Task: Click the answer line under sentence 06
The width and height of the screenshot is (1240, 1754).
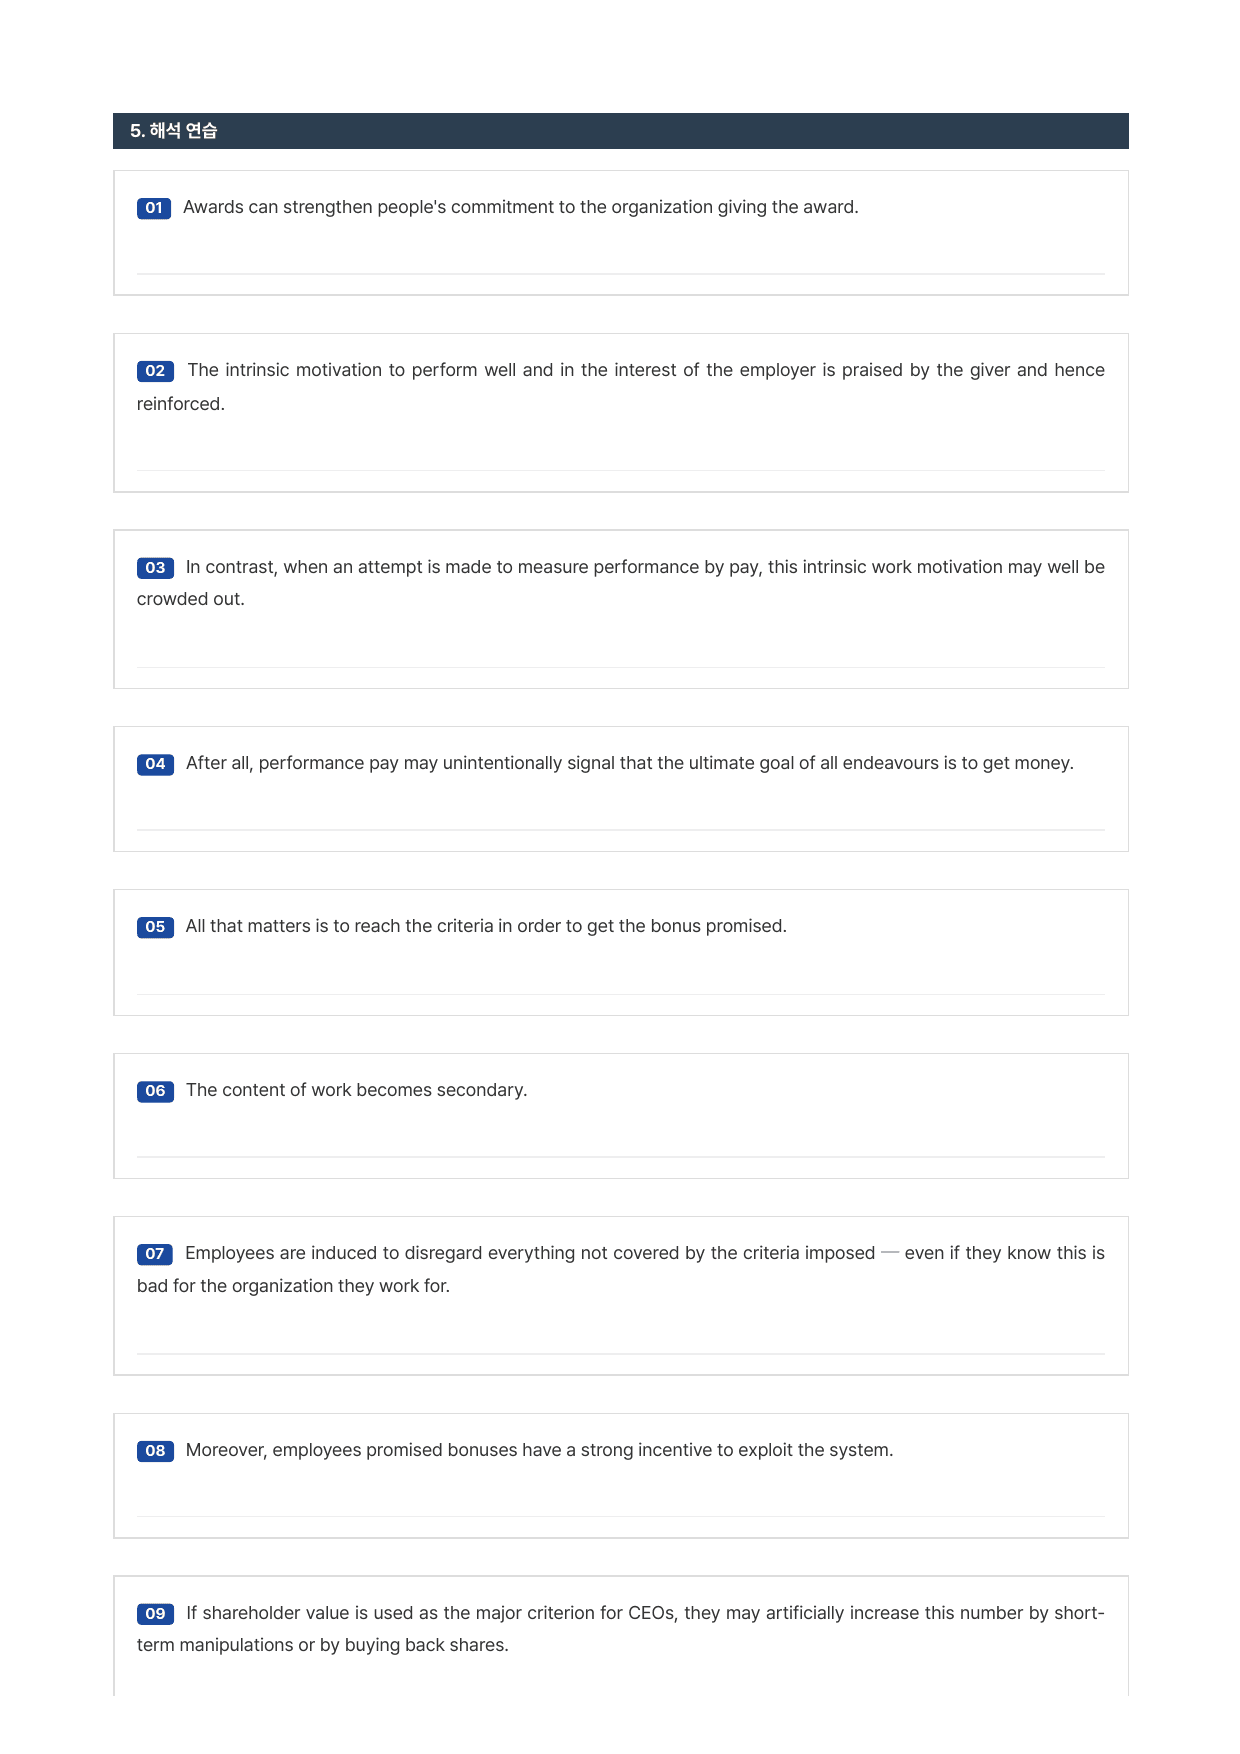Action: click(620, 1157)
